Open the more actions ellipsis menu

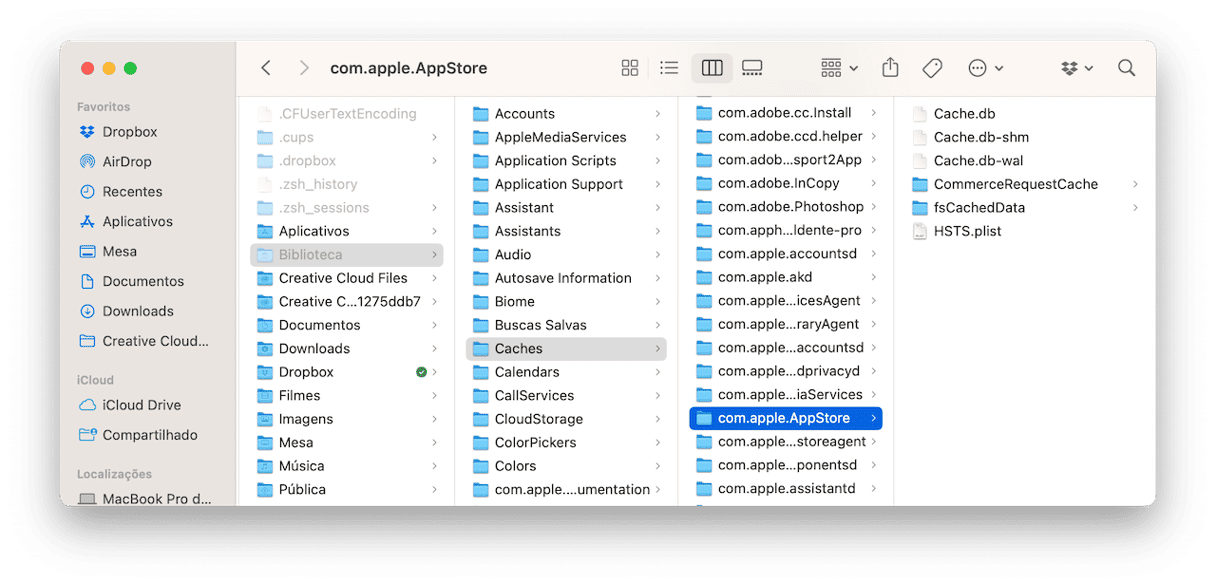(x=985, y=68)
